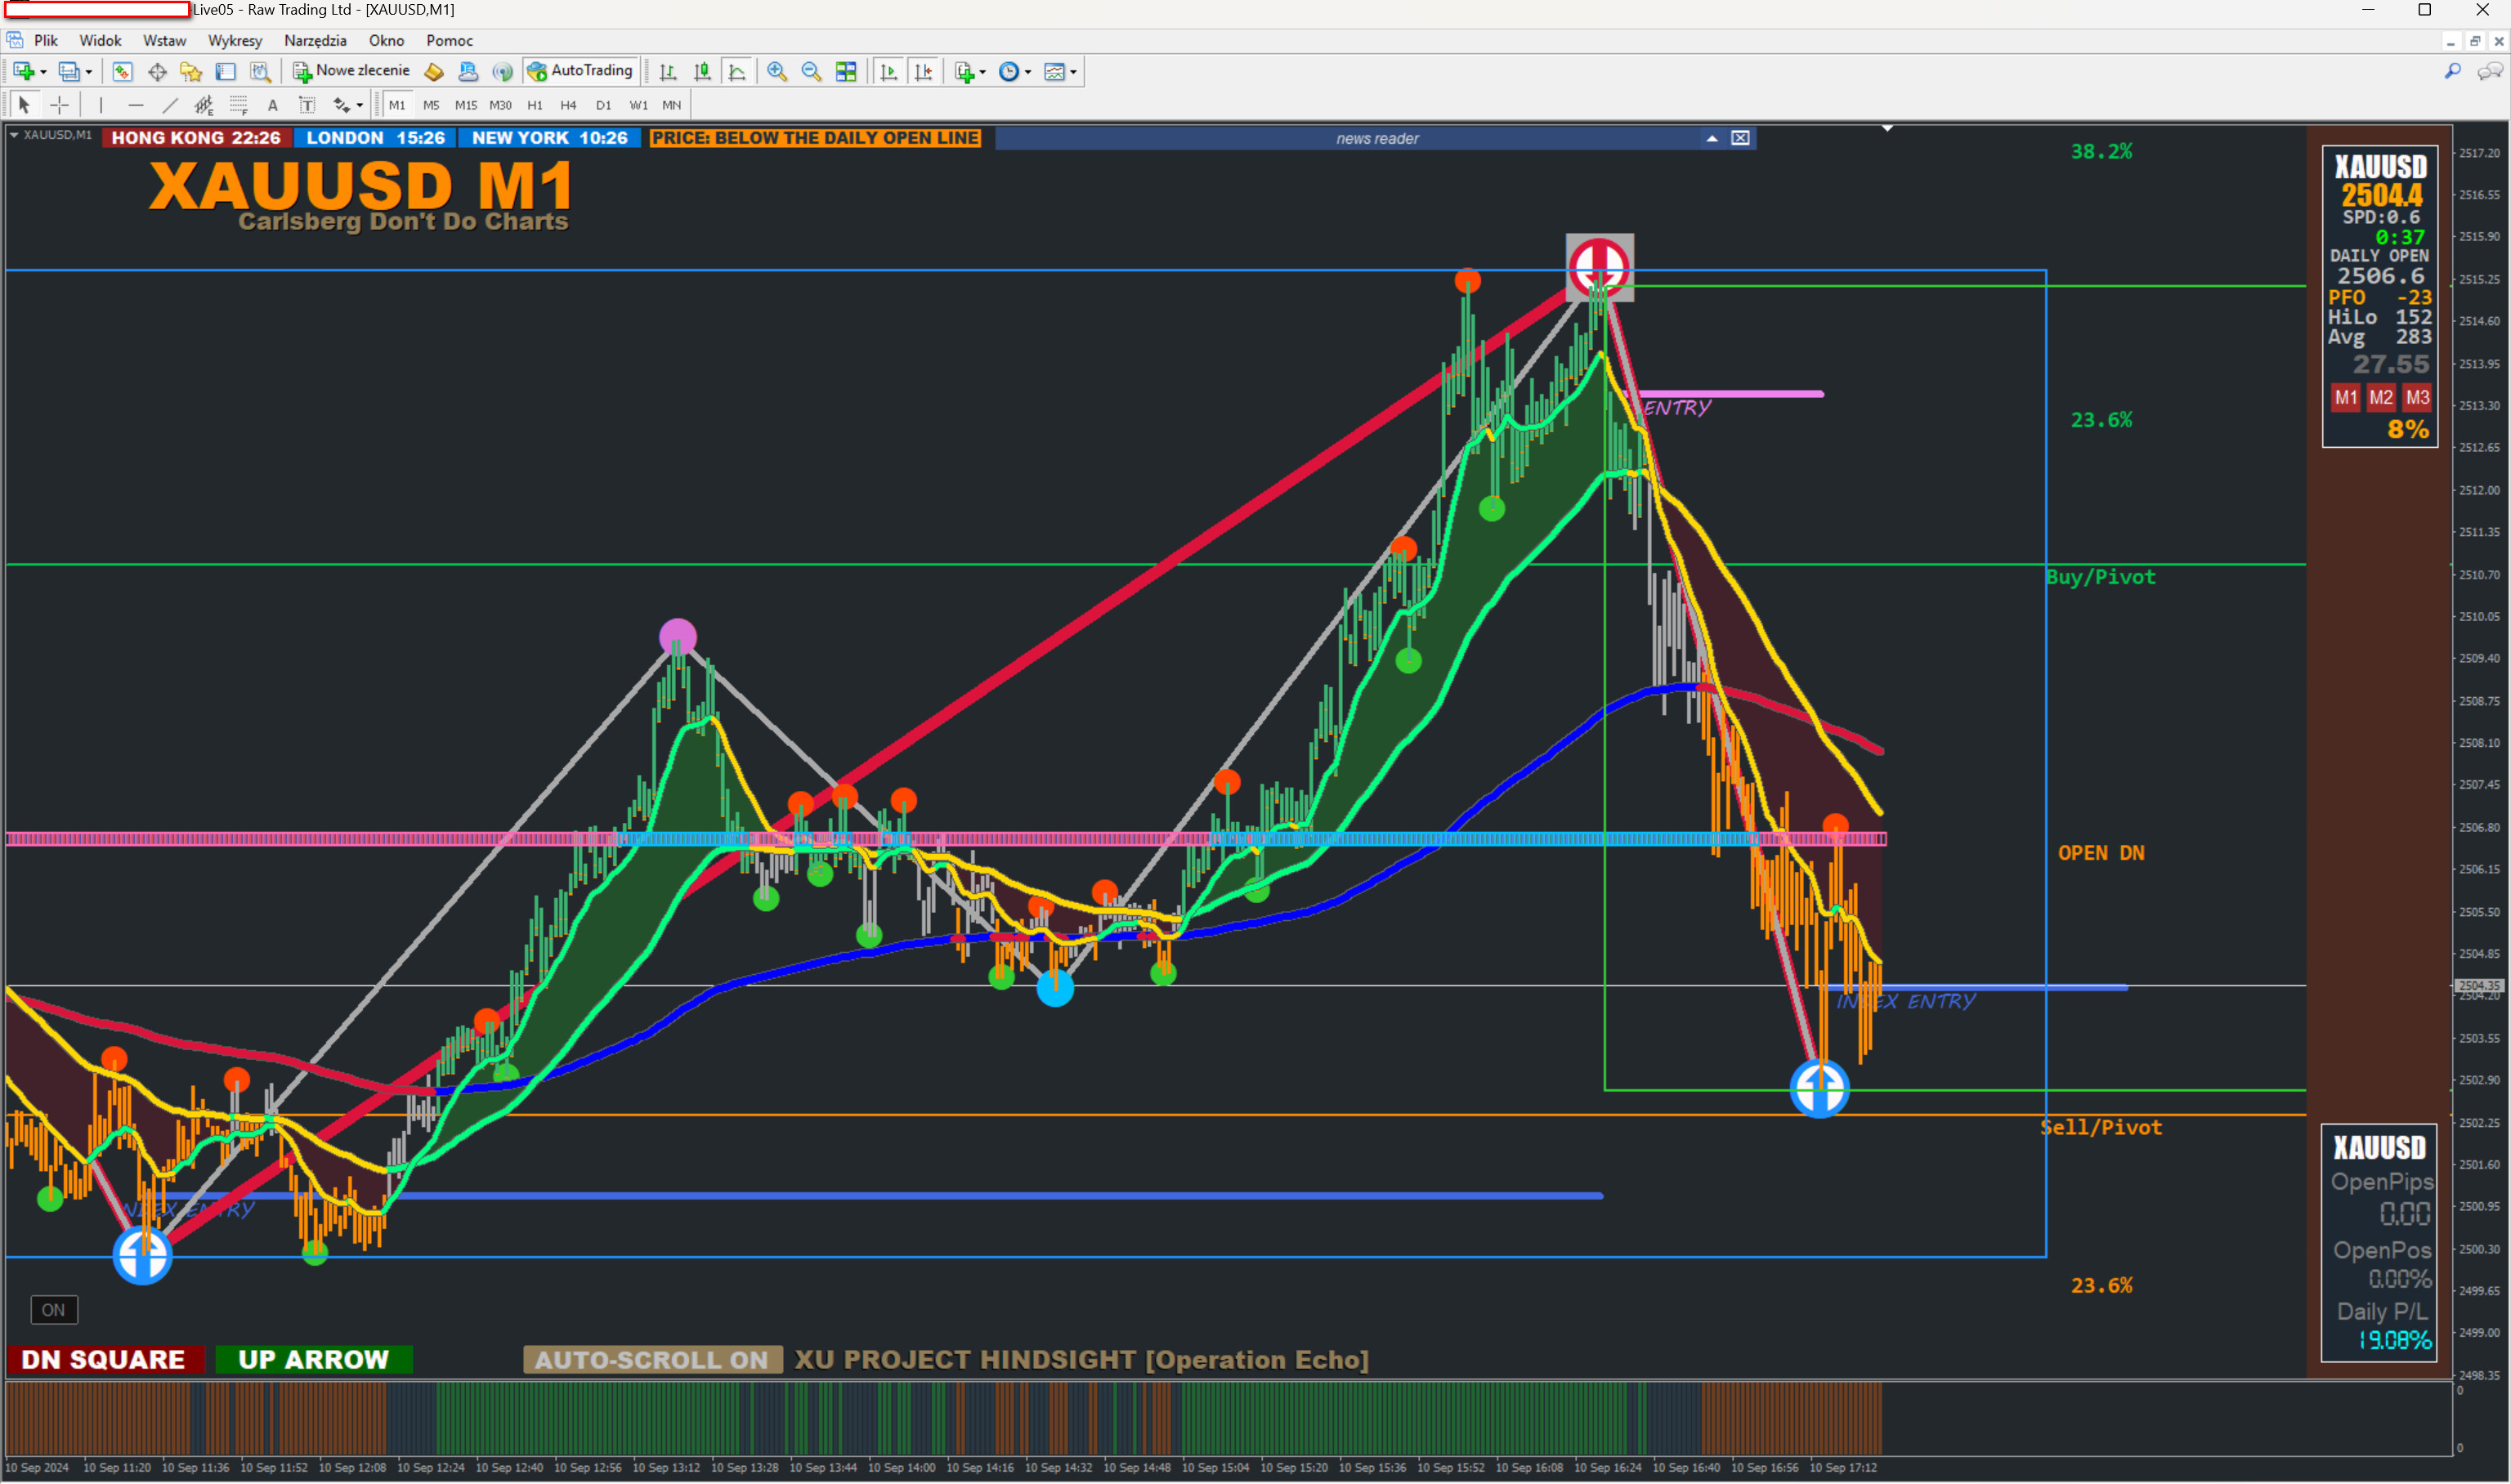The image size is (2511, 1484).
Task: Switch to the M15 timeframe
Action: click(465, 105)
